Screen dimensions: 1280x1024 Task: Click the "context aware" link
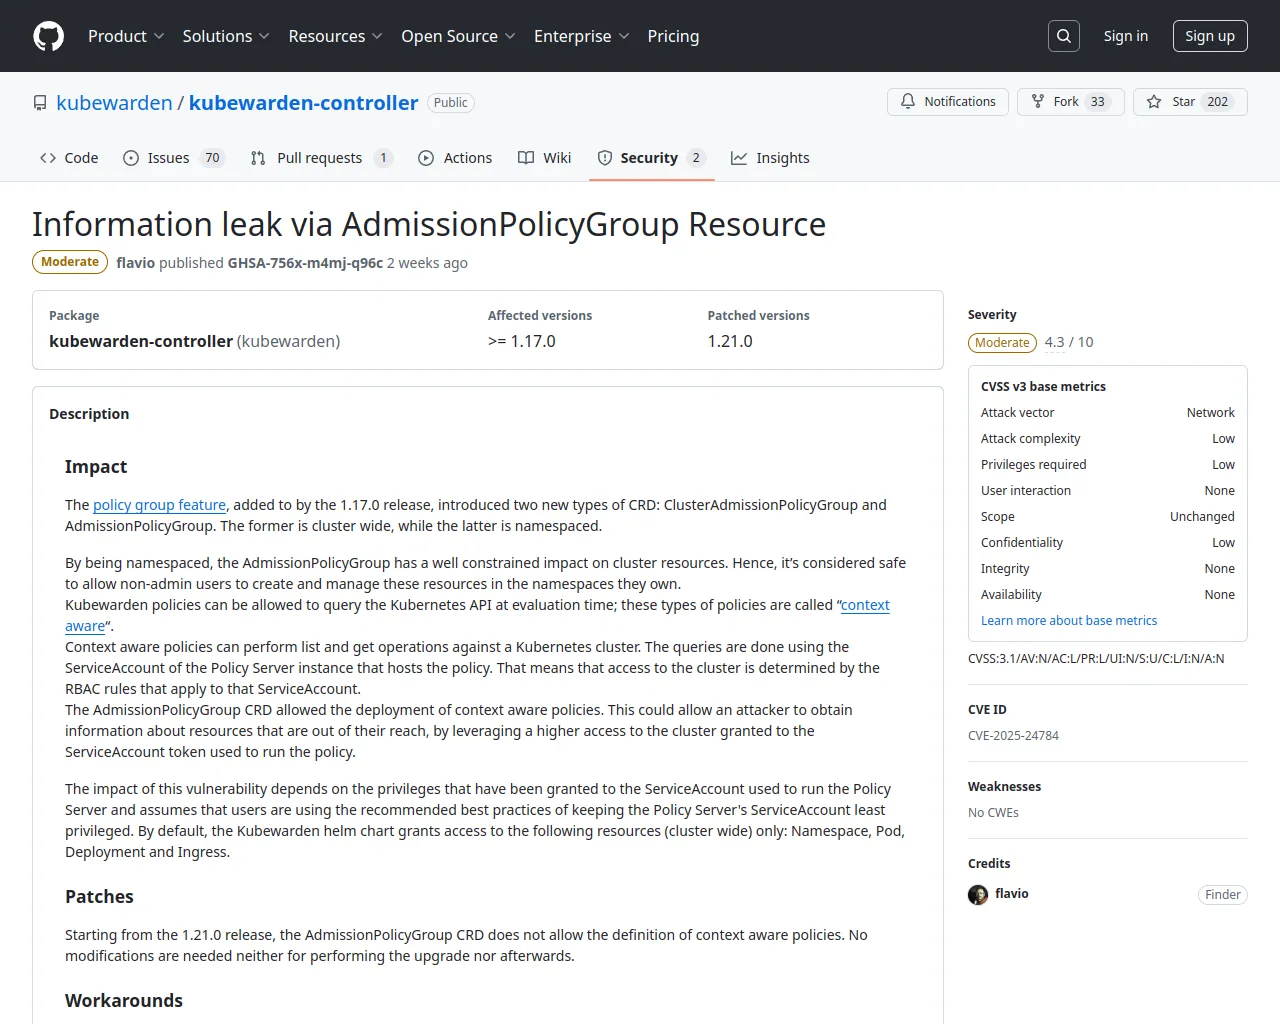point(865,605)
